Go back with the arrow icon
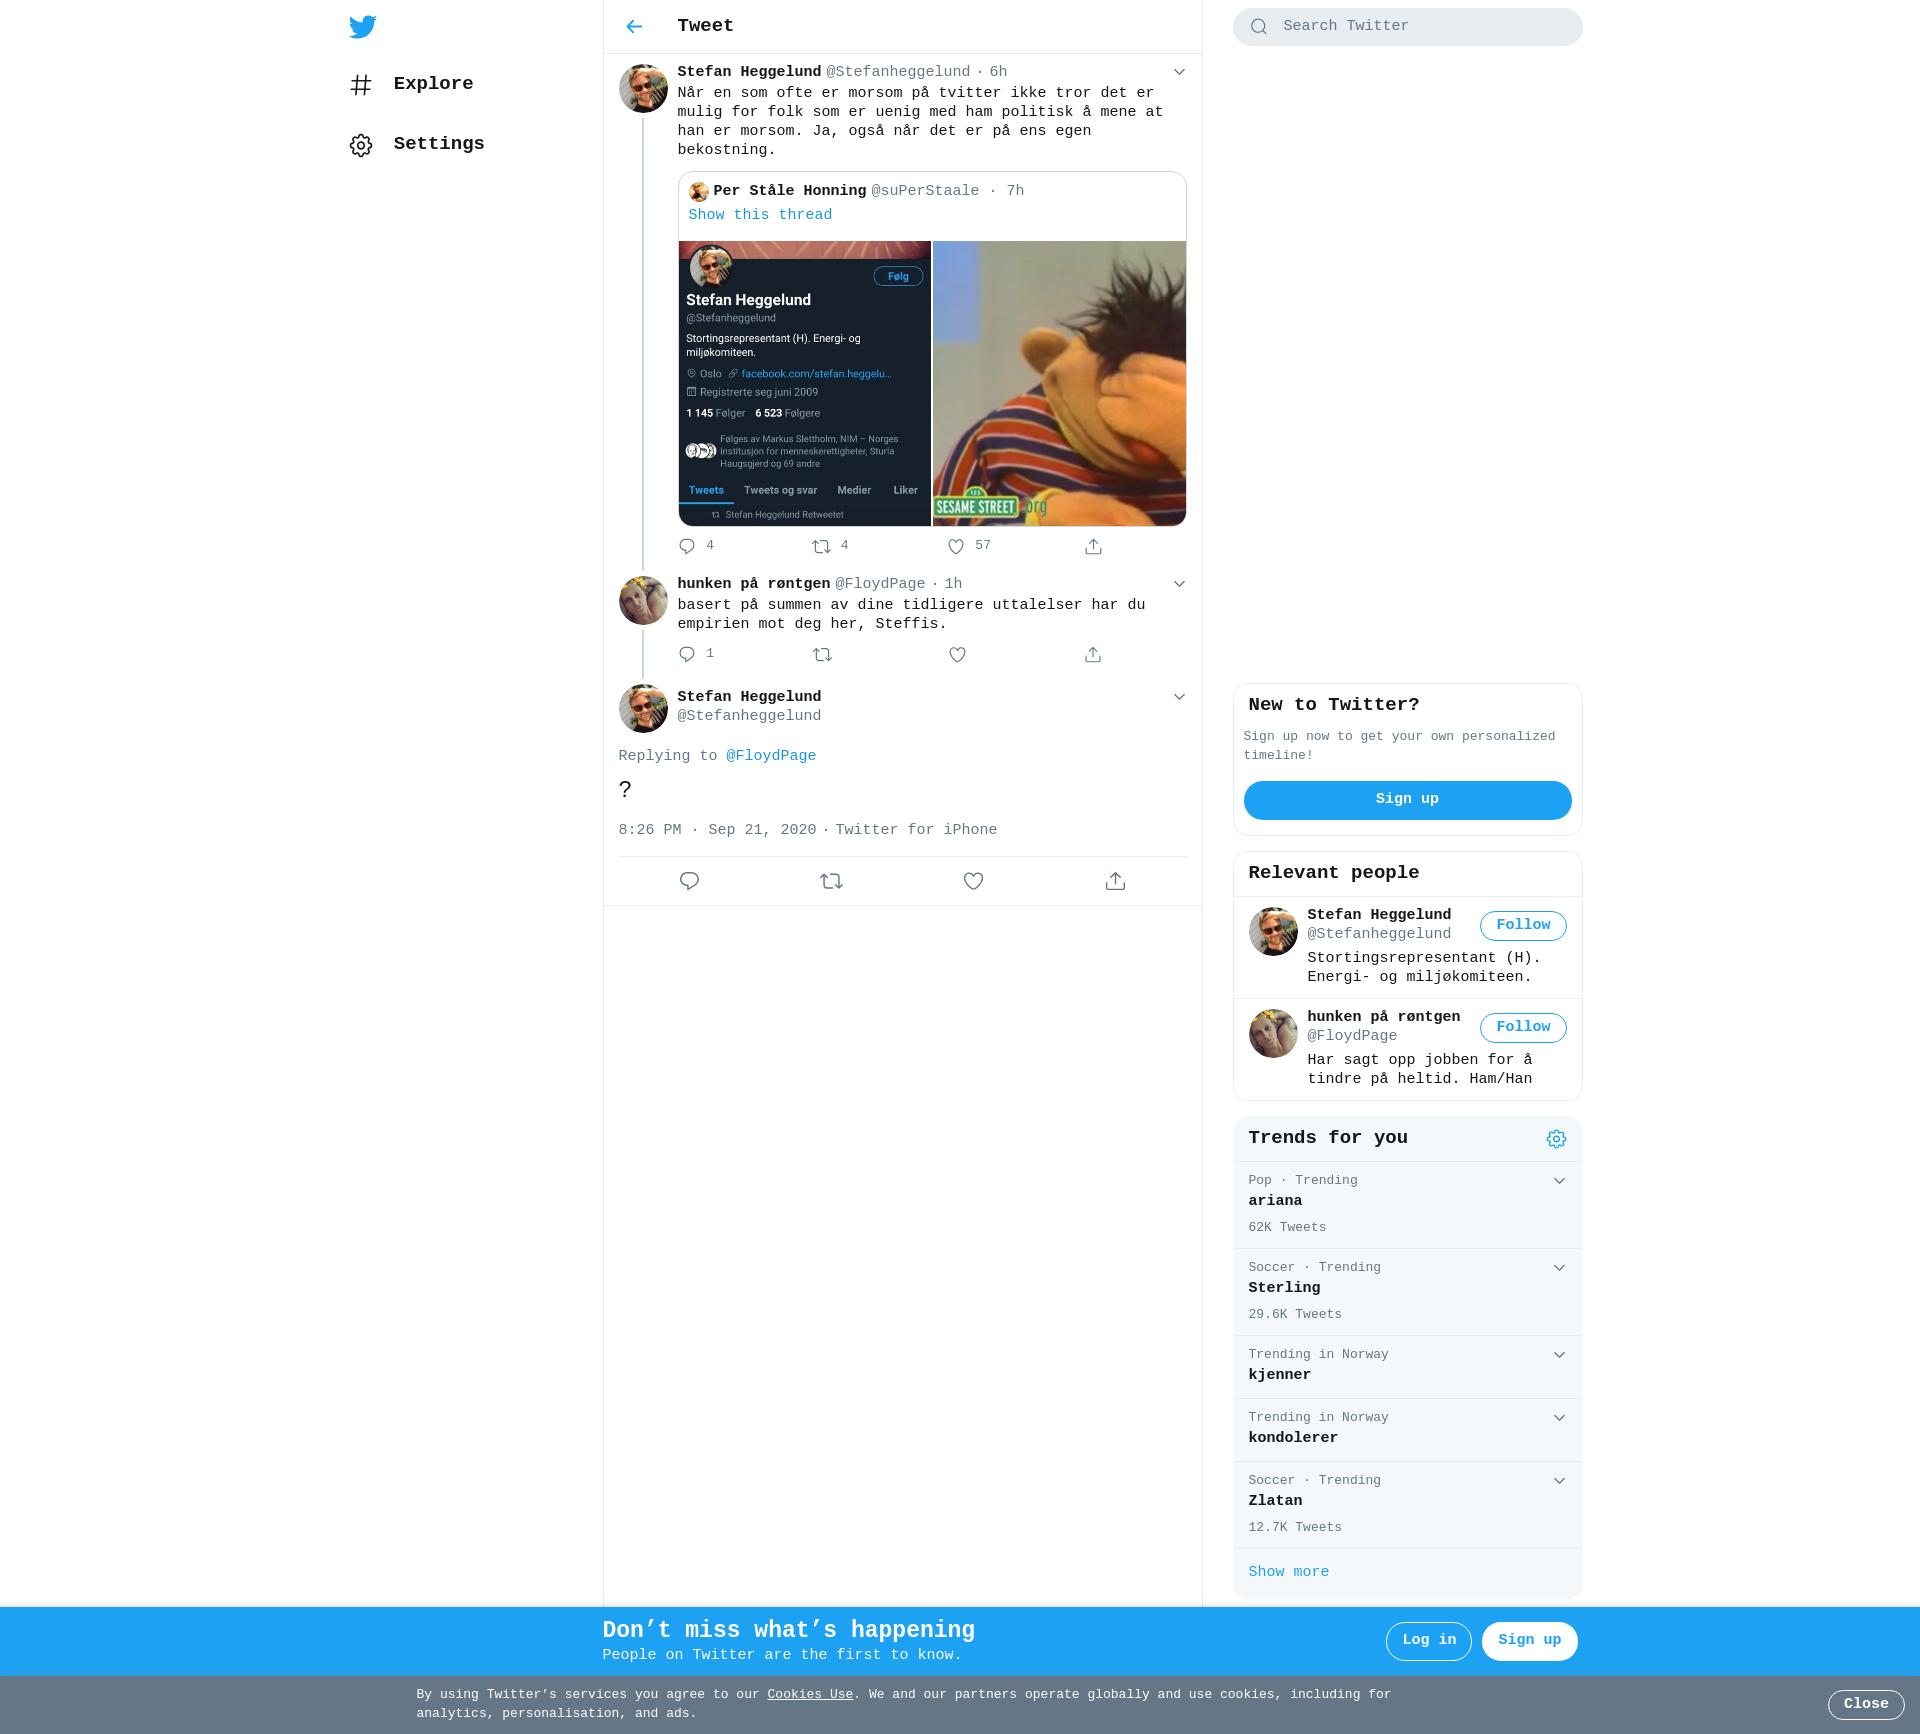The image size is (1920, 1734). (x=634, y=26)
